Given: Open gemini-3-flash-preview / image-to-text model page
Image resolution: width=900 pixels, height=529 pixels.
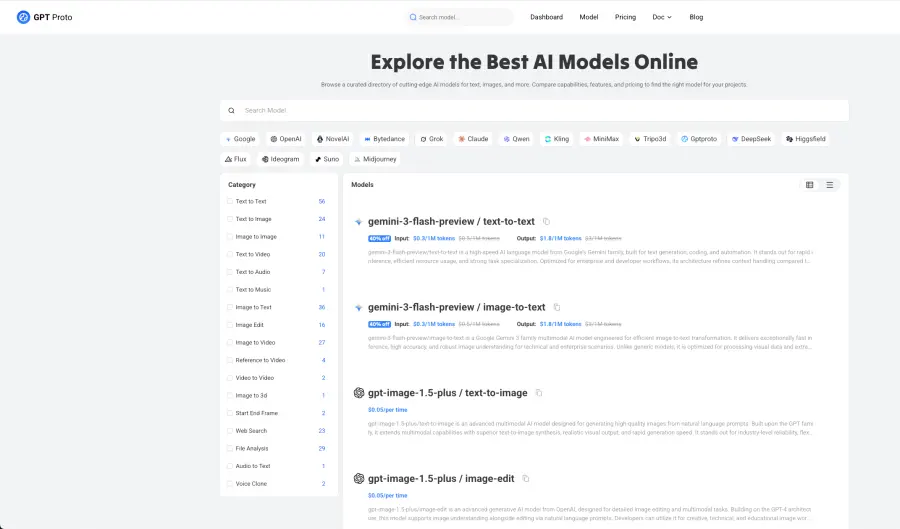Looking at the screenshot, I should [456, 307].
